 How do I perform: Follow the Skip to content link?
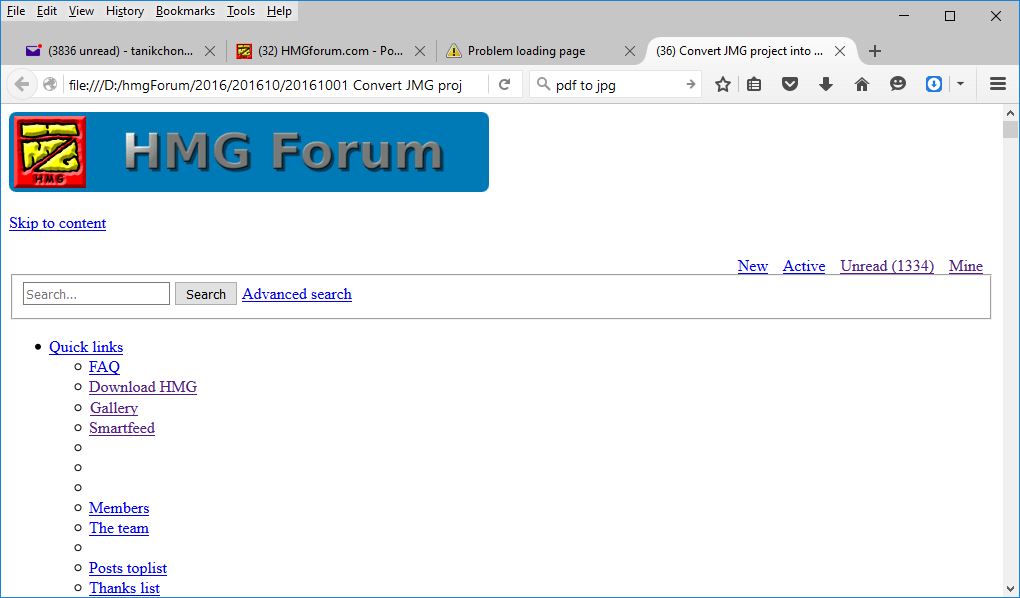[57, 223]
